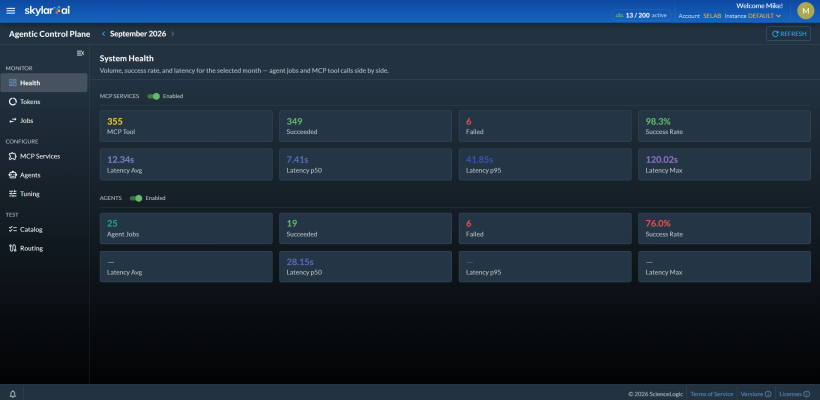
Task: Click the user avatar M
Action: click(x=805, y=10)
